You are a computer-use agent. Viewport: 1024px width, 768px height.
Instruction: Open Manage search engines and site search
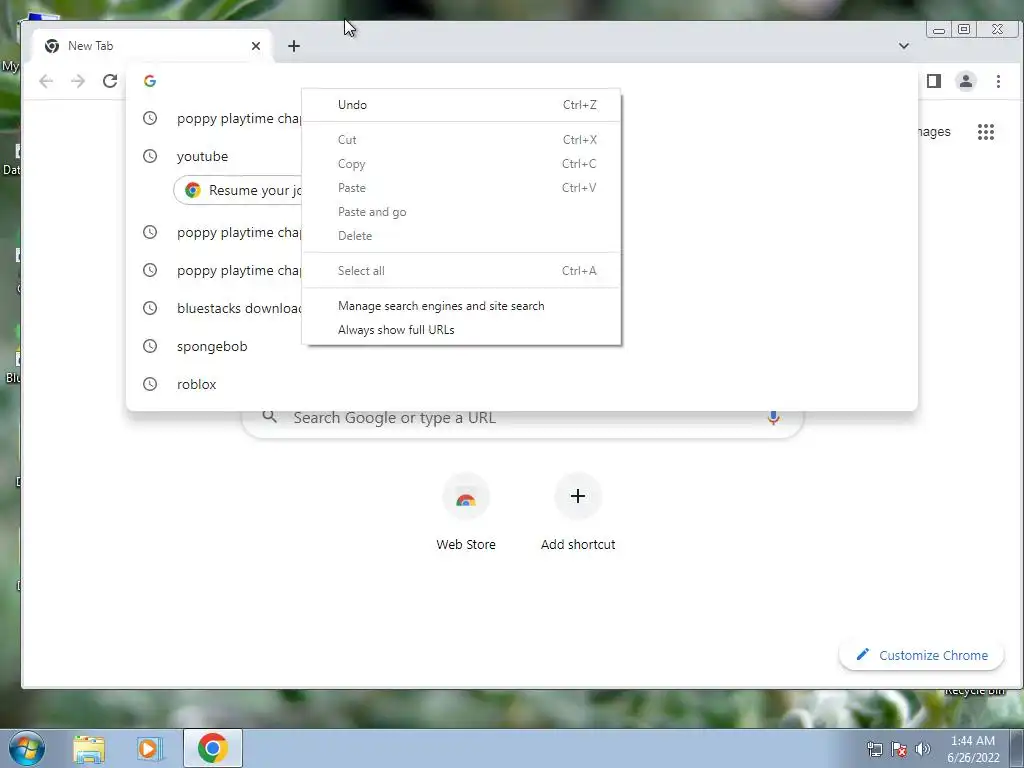(462, 306)
